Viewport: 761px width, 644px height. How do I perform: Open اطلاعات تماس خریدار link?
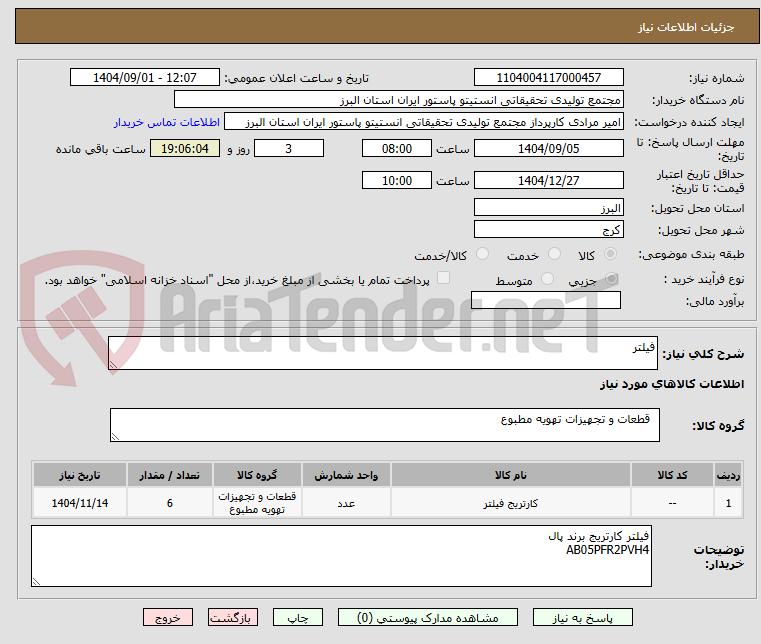point(167,122)
